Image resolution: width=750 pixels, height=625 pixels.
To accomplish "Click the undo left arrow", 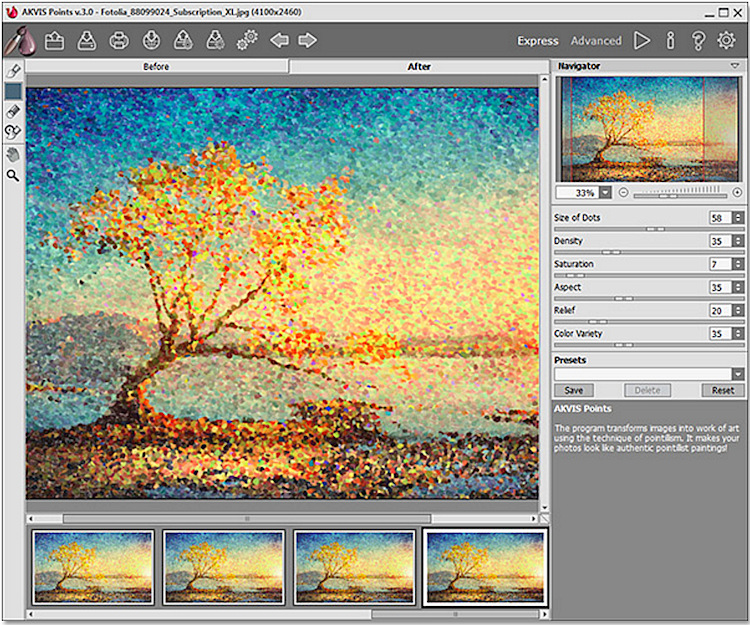I will (279, 41).
